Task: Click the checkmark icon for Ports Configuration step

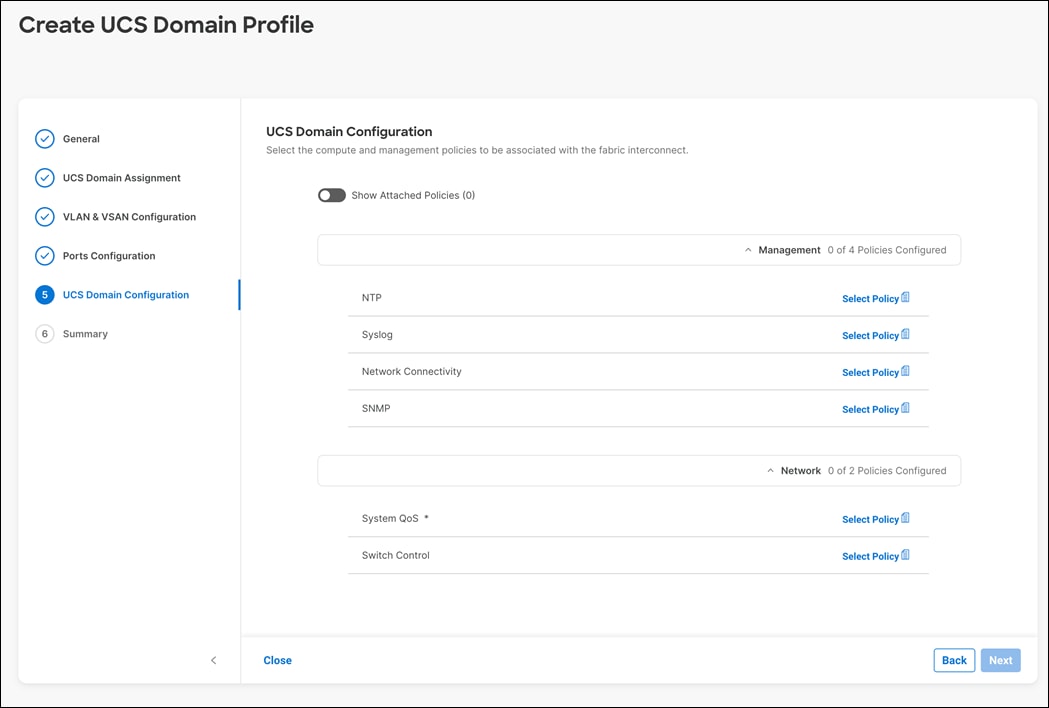Action: [x=44, y=255]
